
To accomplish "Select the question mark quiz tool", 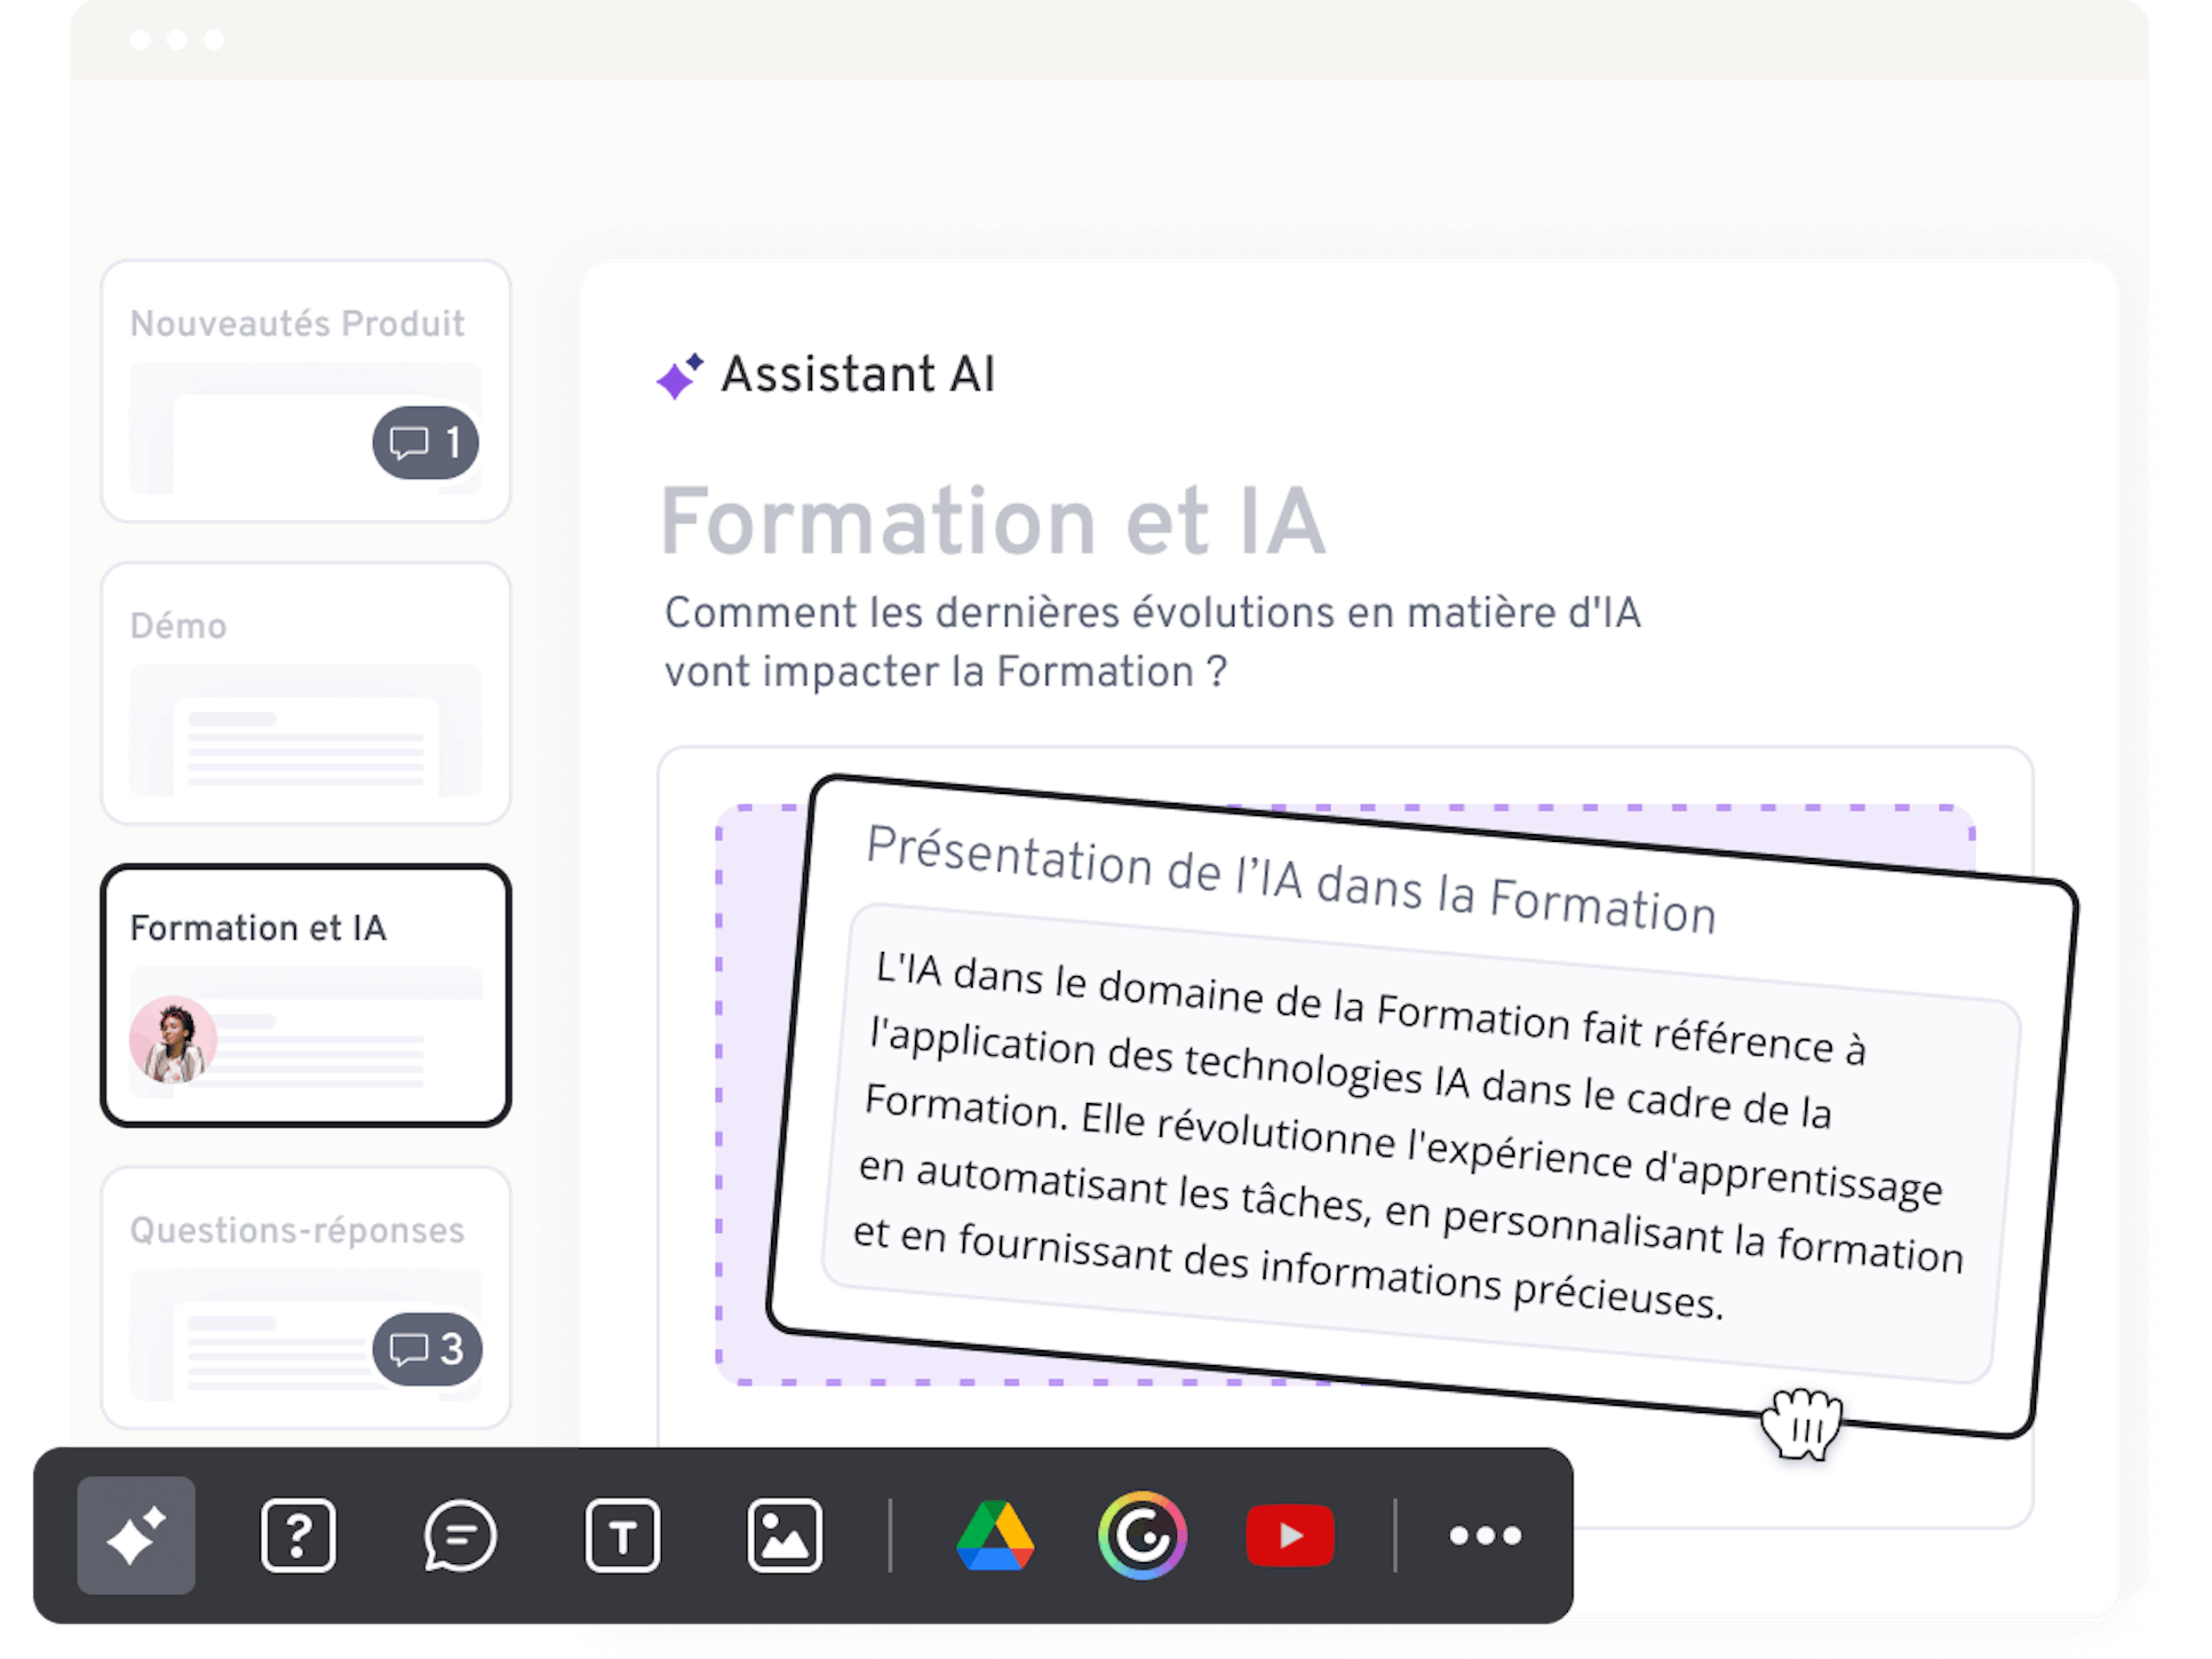I will coord(298,1535).
